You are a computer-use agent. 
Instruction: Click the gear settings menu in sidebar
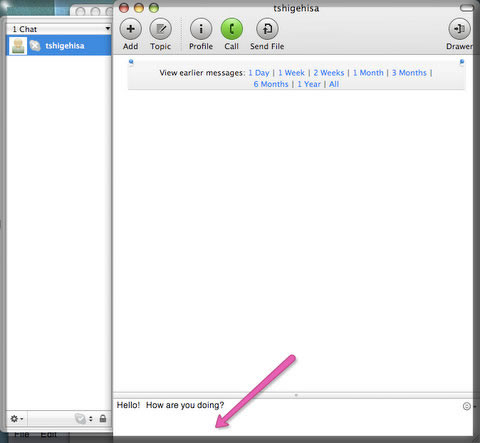(16, 418)
